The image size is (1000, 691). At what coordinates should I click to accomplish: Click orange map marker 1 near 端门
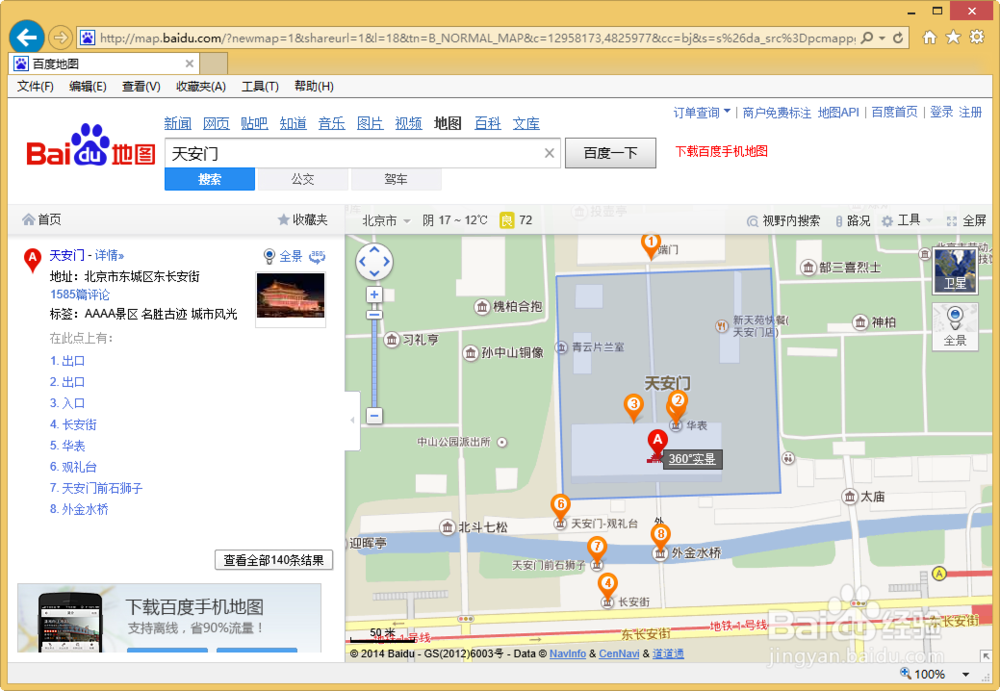pos(650,246)
